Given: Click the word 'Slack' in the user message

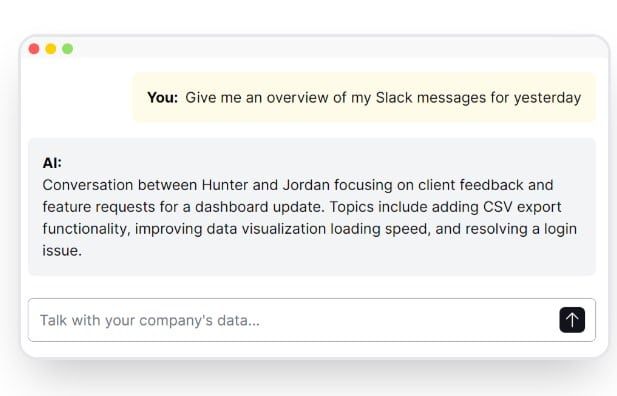Looking at the screenshot, I should pos(394,97).
